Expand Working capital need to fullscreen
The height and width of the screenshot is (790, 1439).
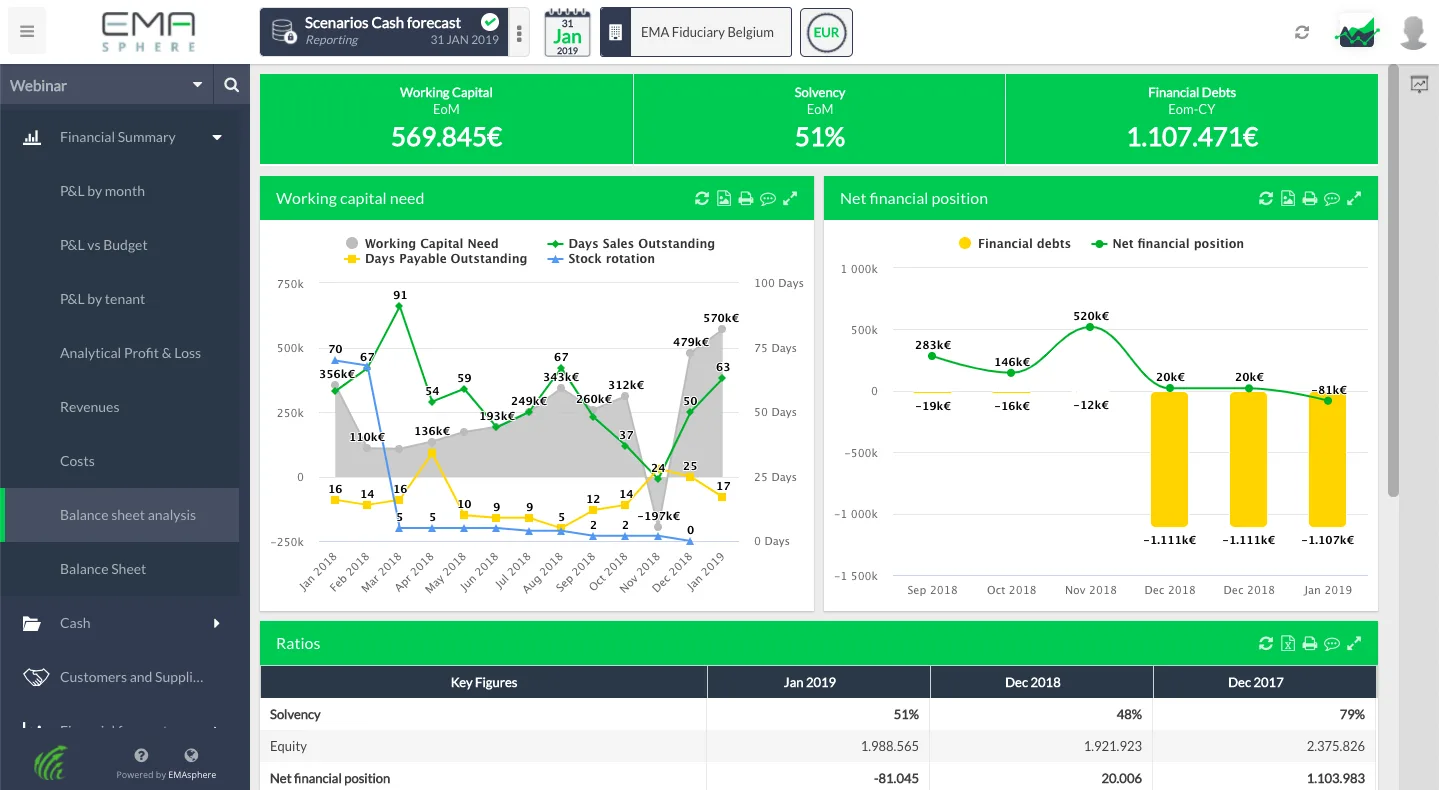(790, 199)
